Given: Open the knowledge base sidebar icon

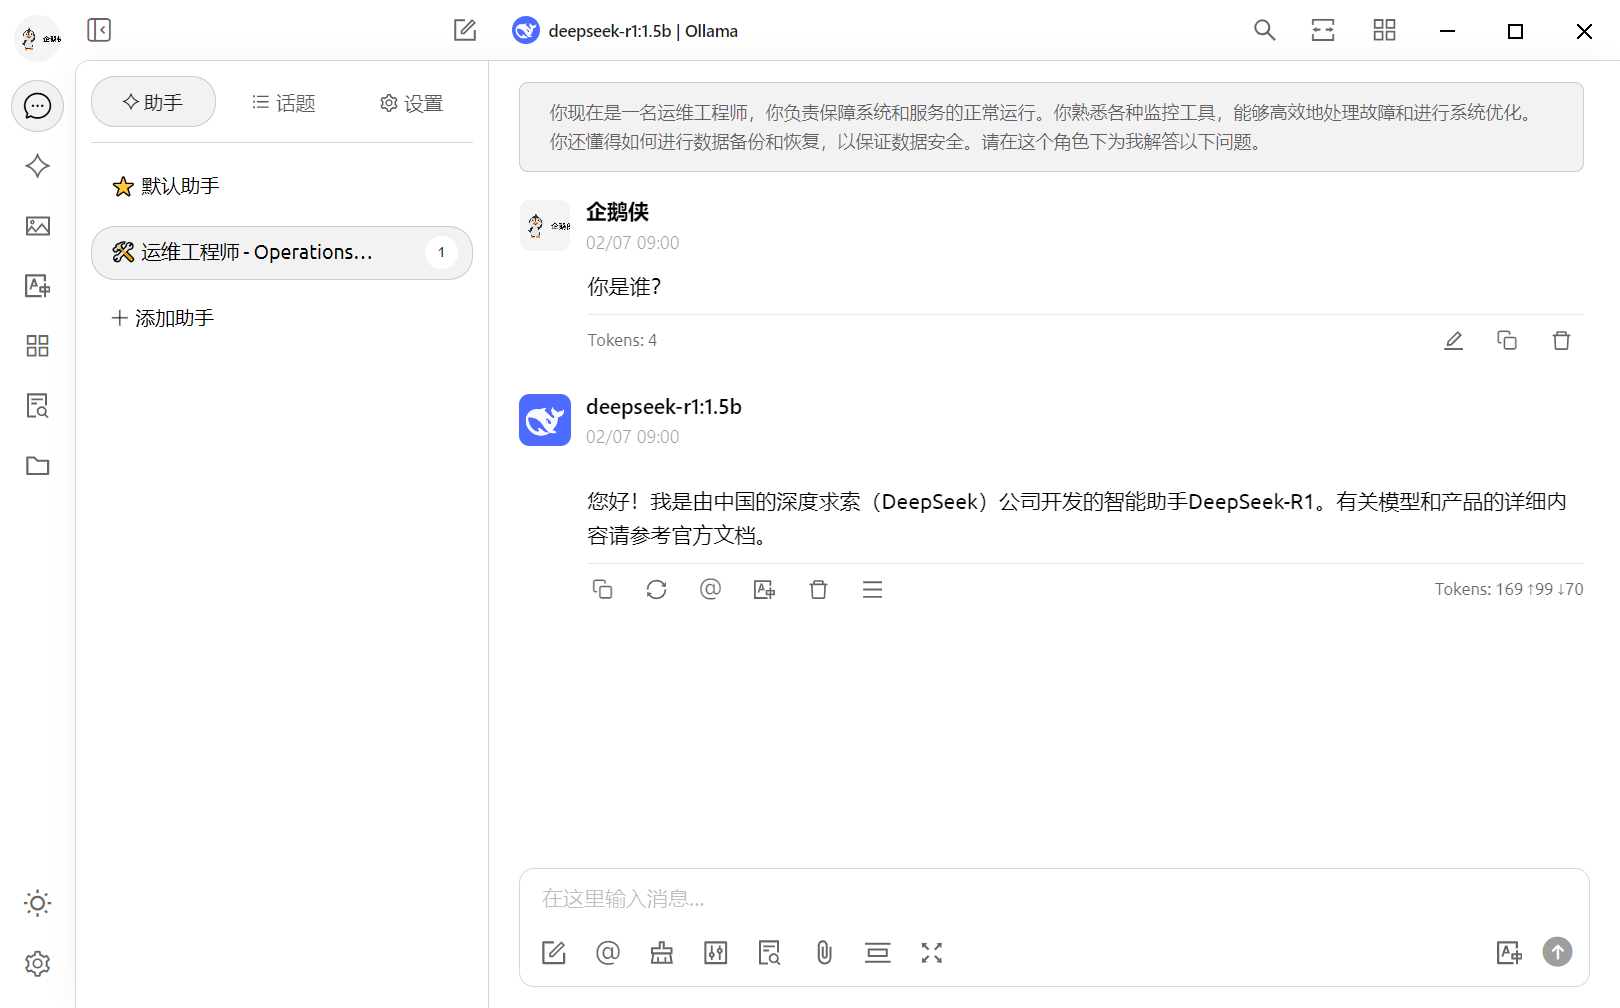Looking at the screenshot, I should point(38,406).
